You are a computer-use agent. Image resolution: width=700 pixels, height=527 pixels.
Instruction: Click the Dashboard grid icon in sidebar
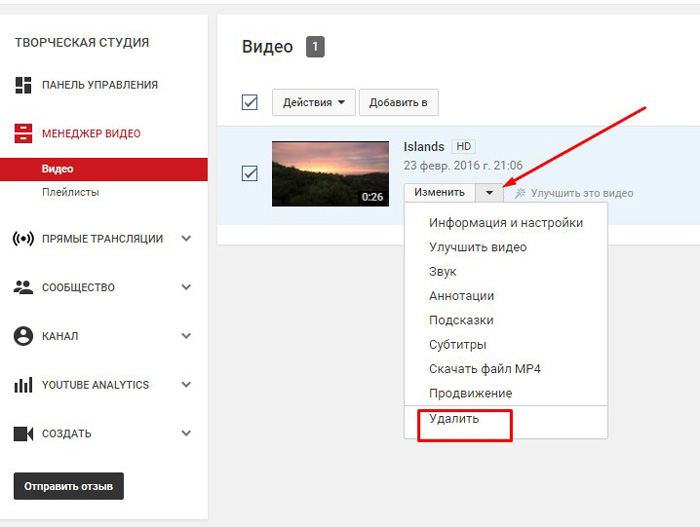(23, 85)
